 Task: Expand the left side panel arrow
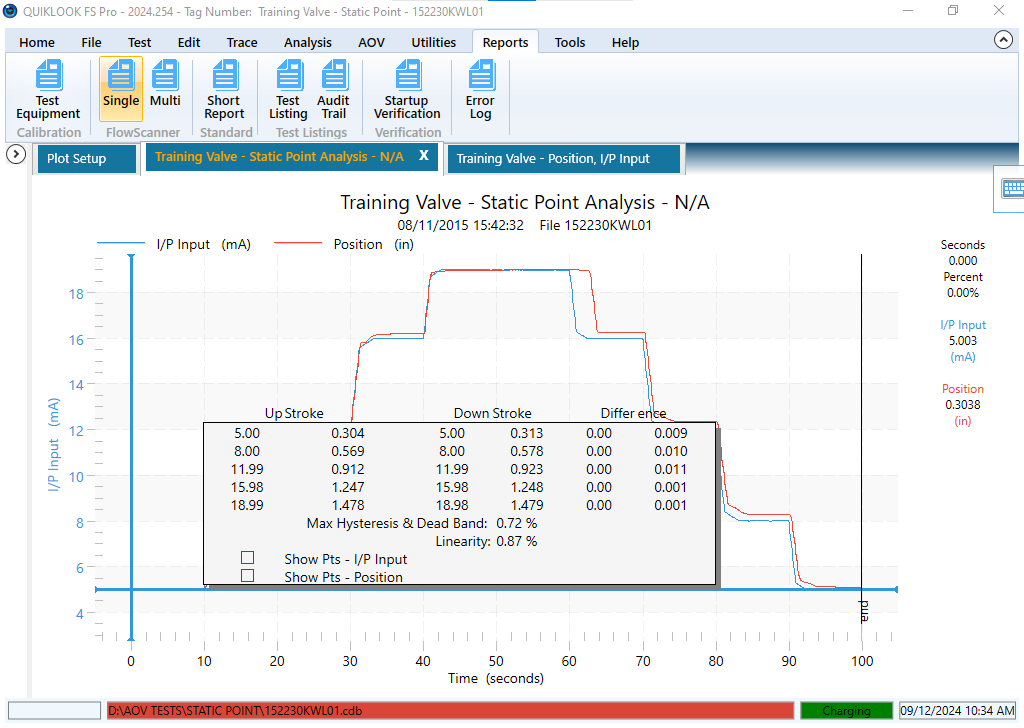point(15,155)
